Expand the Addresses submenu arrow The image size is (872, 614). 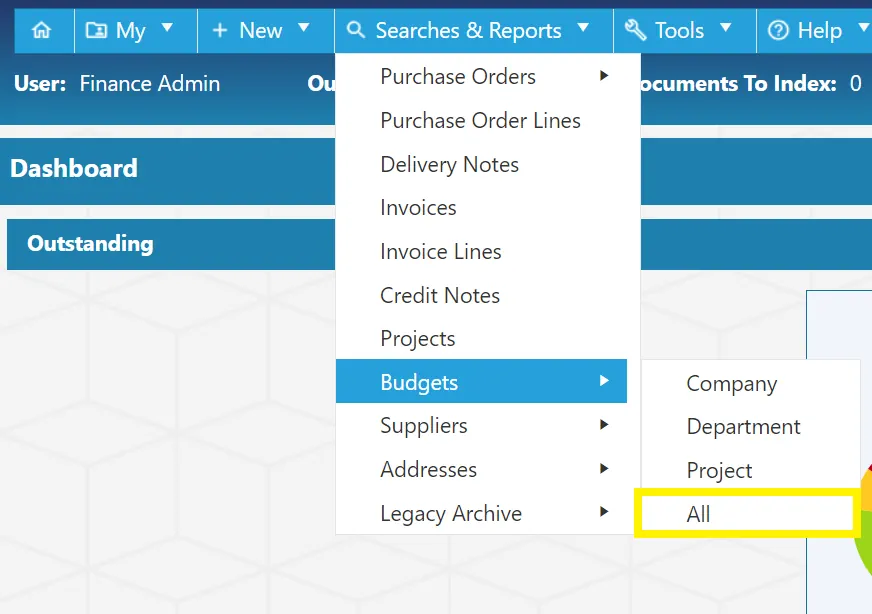click(605, 468)
